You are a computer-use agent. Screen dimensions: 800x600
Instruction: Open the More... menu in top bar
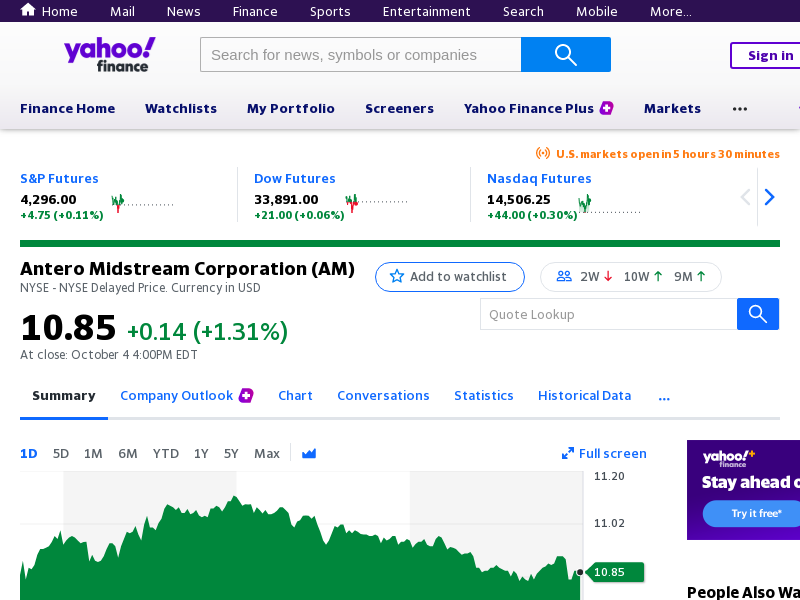tap(670, 11)
